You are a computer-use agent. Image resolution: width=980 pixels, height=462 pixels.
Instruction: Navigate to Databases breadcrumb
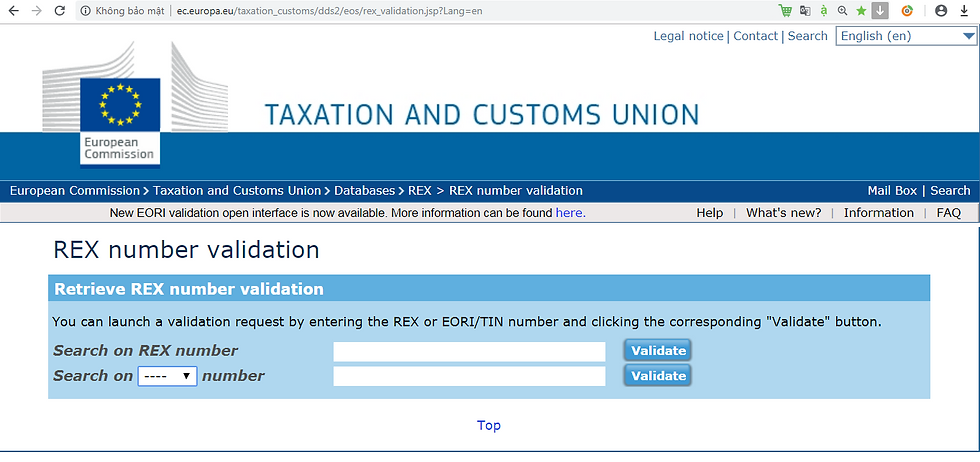click(364, 191)
